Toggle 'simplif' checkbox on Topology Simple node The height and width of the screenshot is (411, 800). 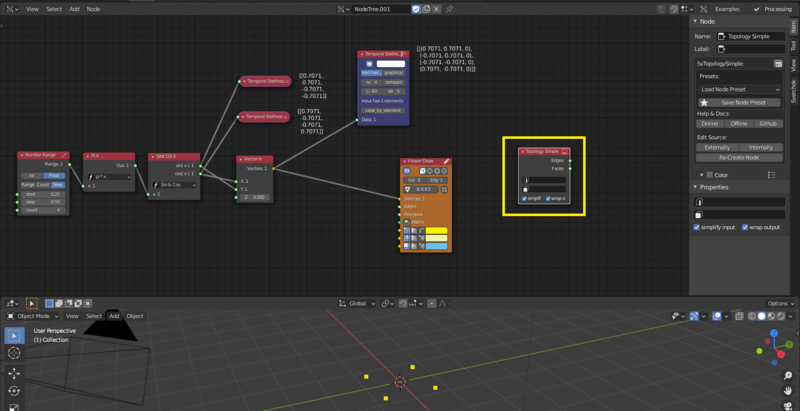pos(525,198)
